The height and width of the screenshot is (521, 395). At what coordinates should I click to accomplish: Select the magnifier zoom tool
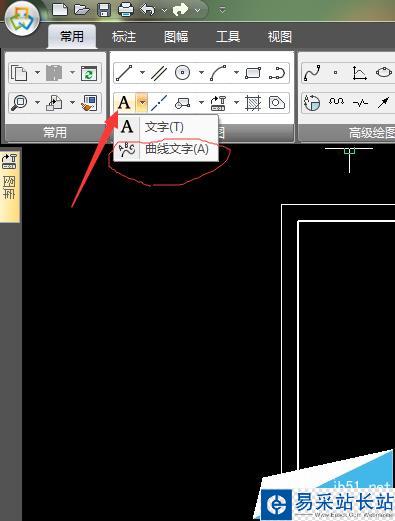click(x=19, y=102)
